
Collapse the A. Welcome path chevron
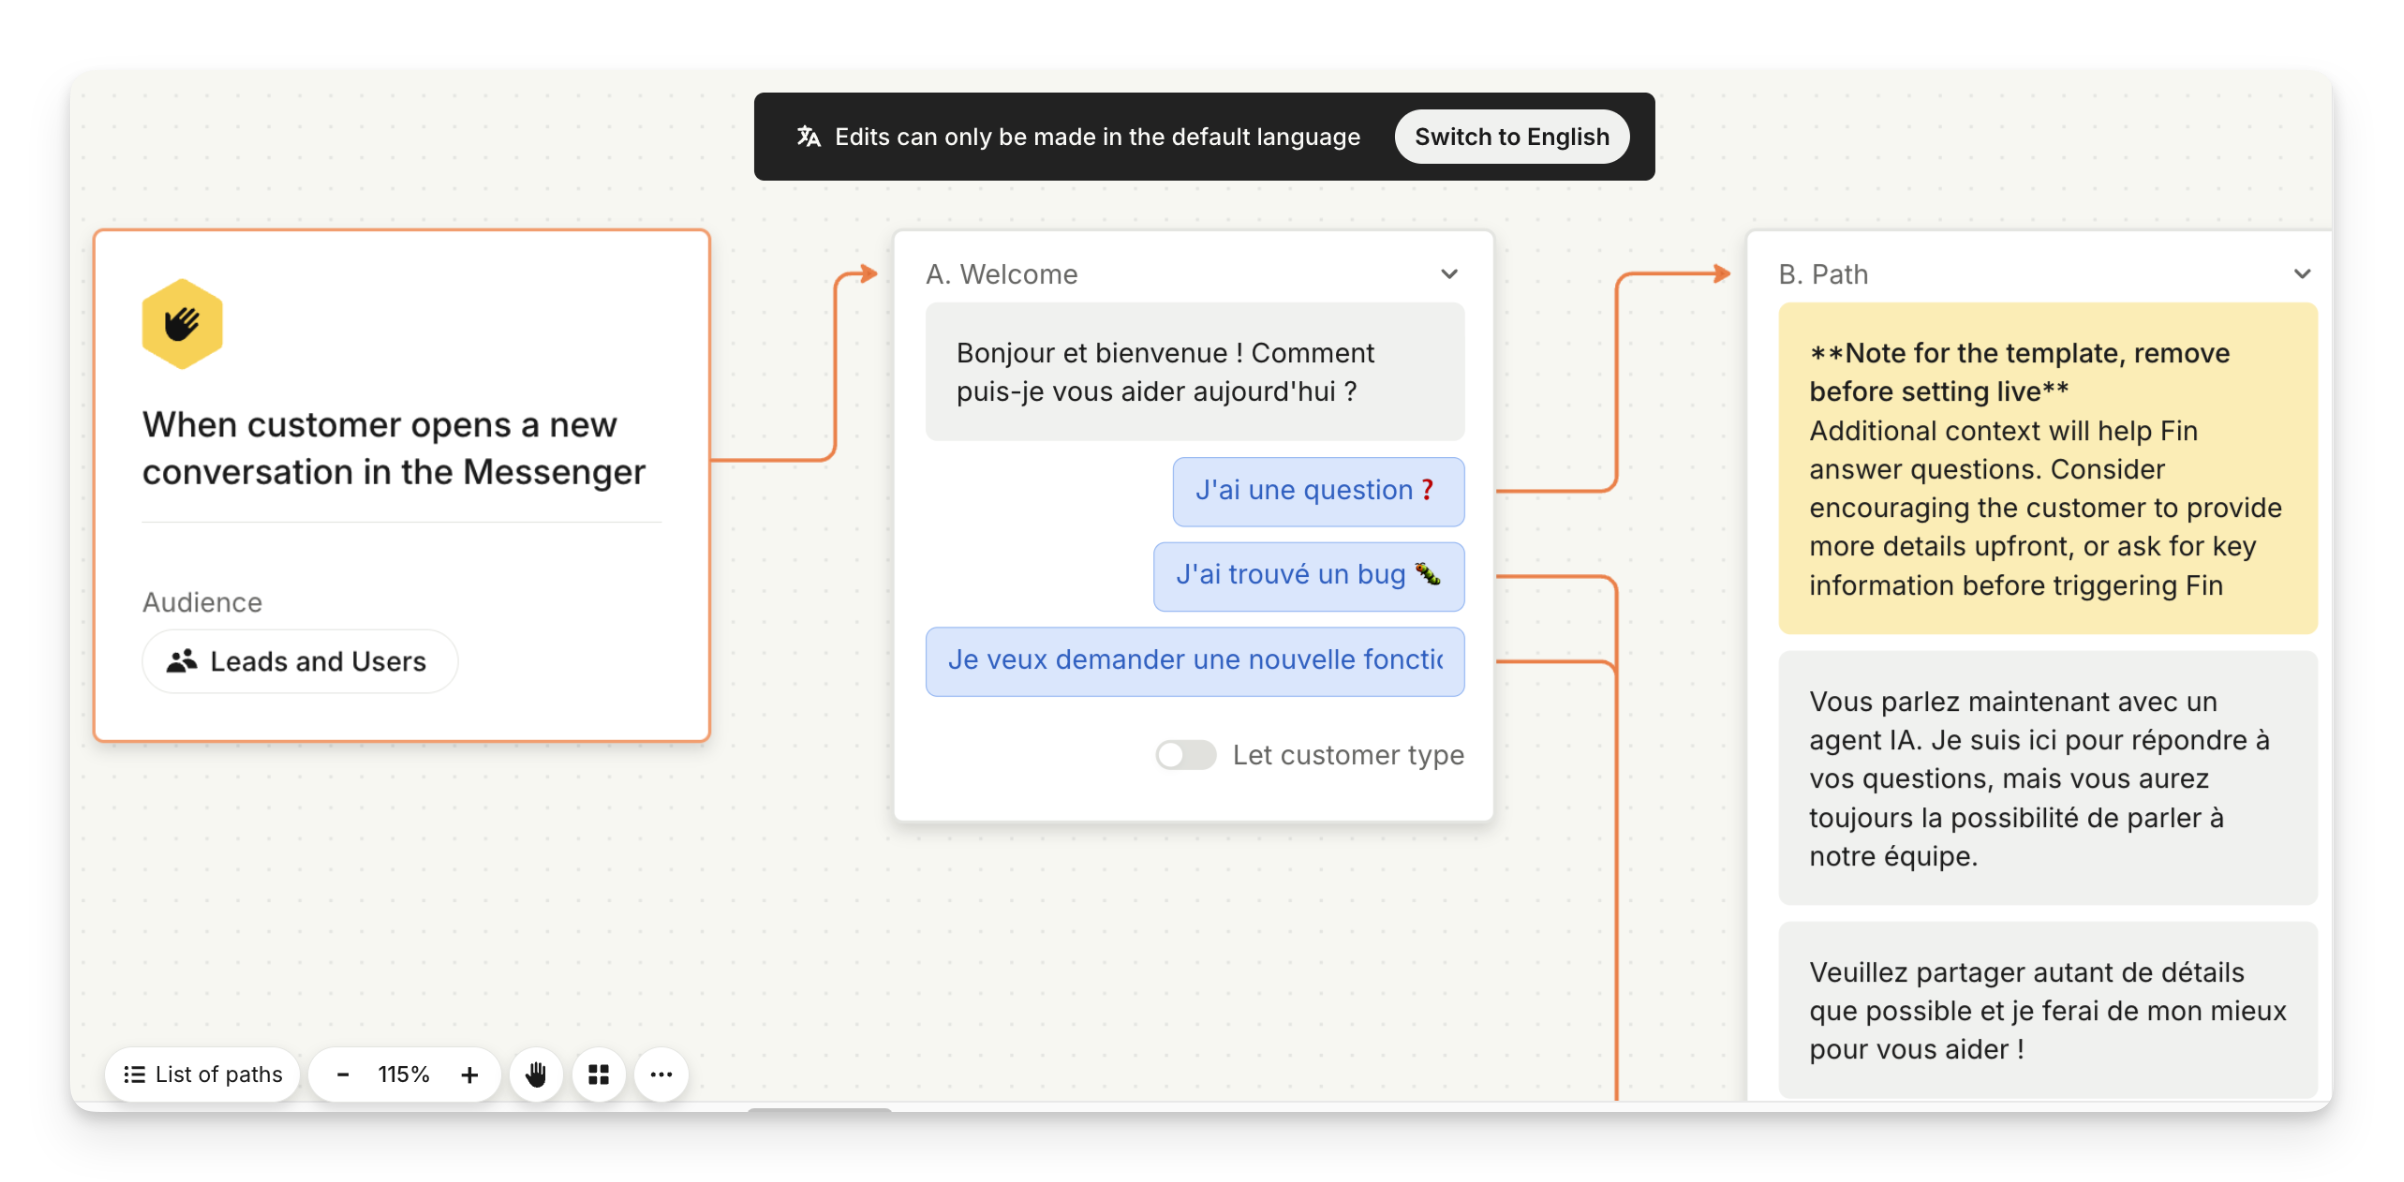pos(1449,274)
